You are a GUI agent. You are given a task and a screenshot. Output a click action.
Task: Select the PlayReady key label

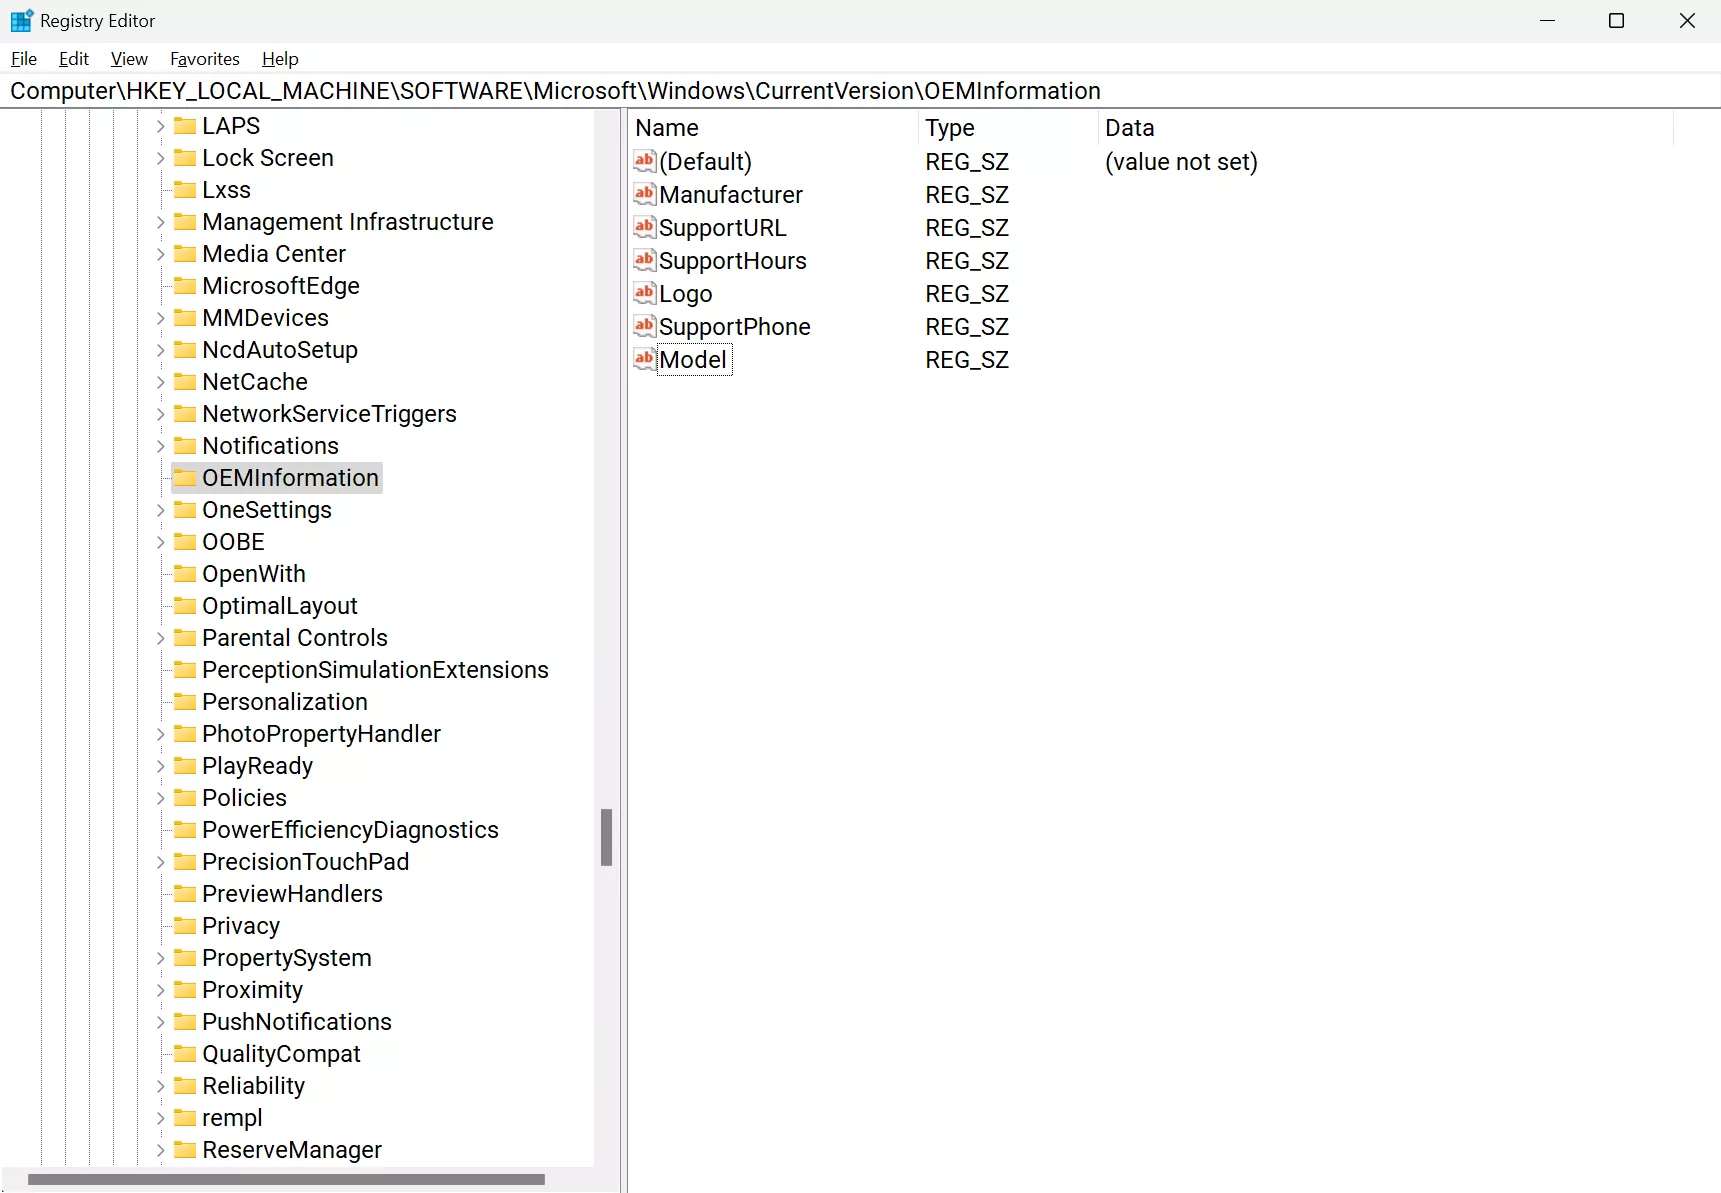click(258, 766)
